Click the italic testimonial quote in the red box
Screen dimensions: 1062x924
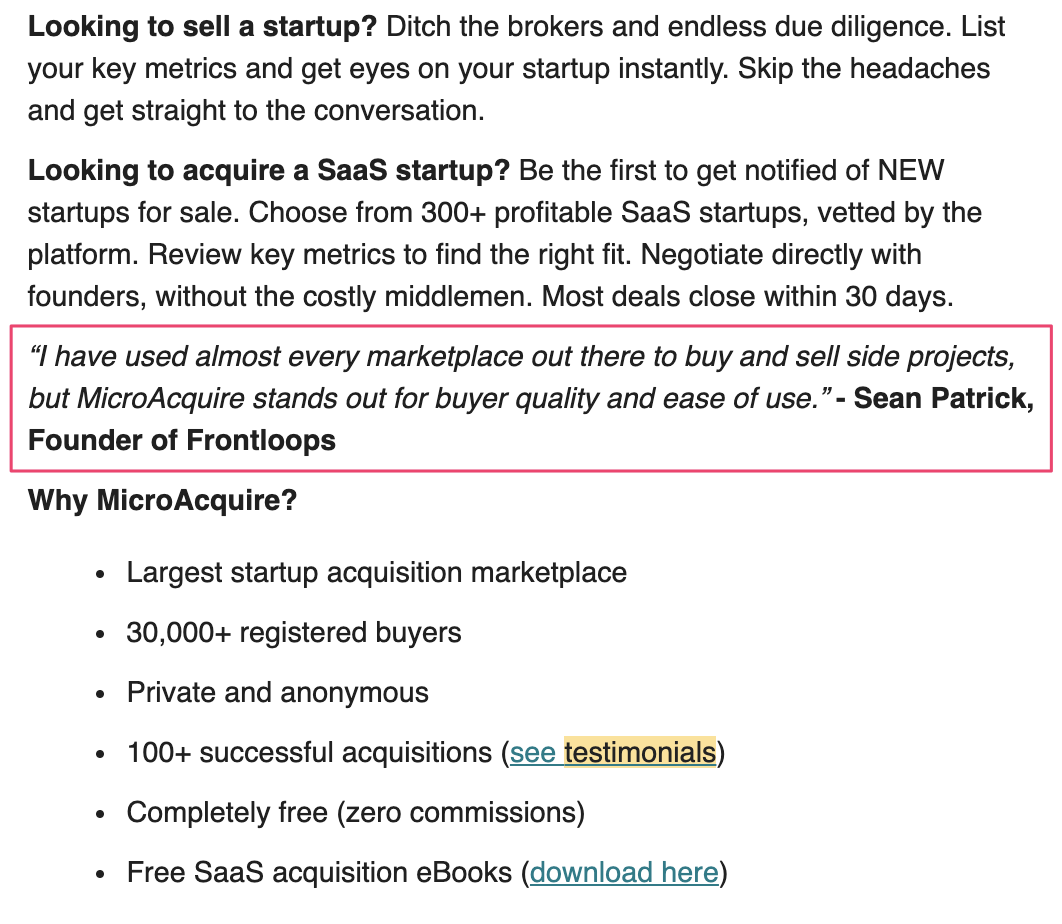point(522,377)
